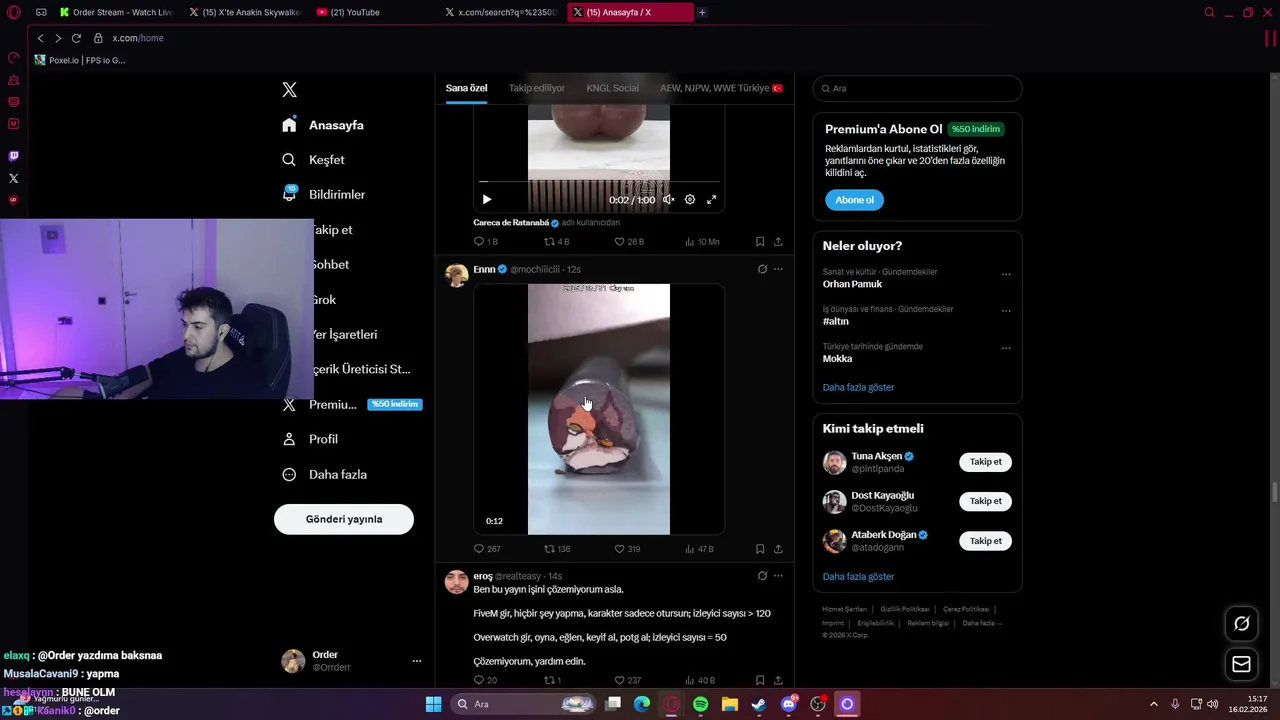The height and width of the screenshot is (720, 1280).
Task: Switch to AEW, NJPW, WWE Türkiye tab
Action: tap(721, 88)
